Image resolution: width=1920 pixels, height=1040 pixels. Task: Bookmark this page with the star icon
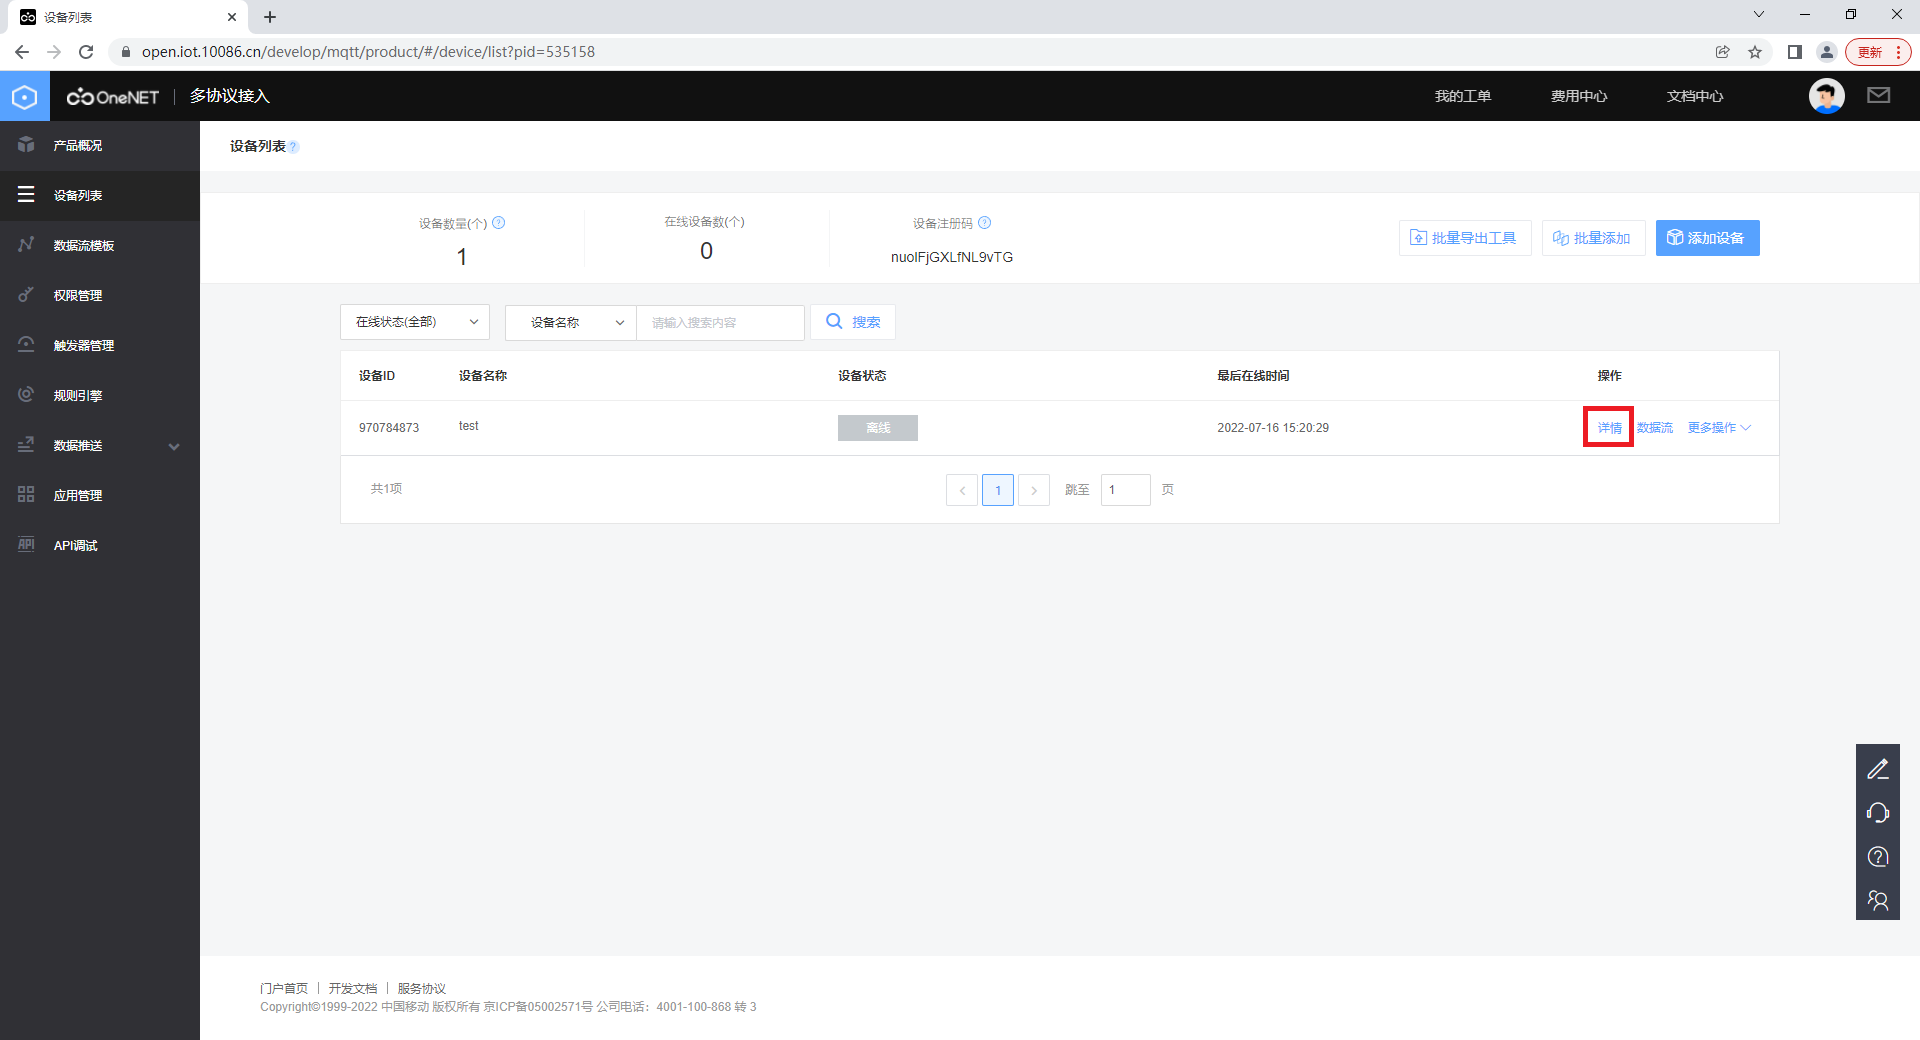point(1755,52)
